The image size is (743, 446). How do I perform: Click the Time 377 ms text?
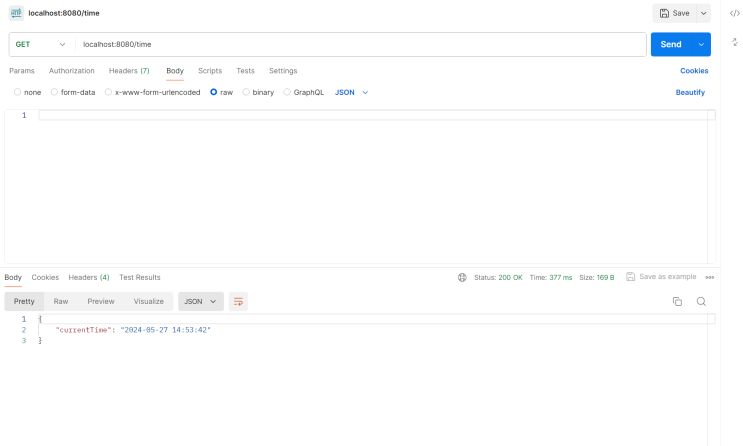pyautogui.click(x=551, y=277)
